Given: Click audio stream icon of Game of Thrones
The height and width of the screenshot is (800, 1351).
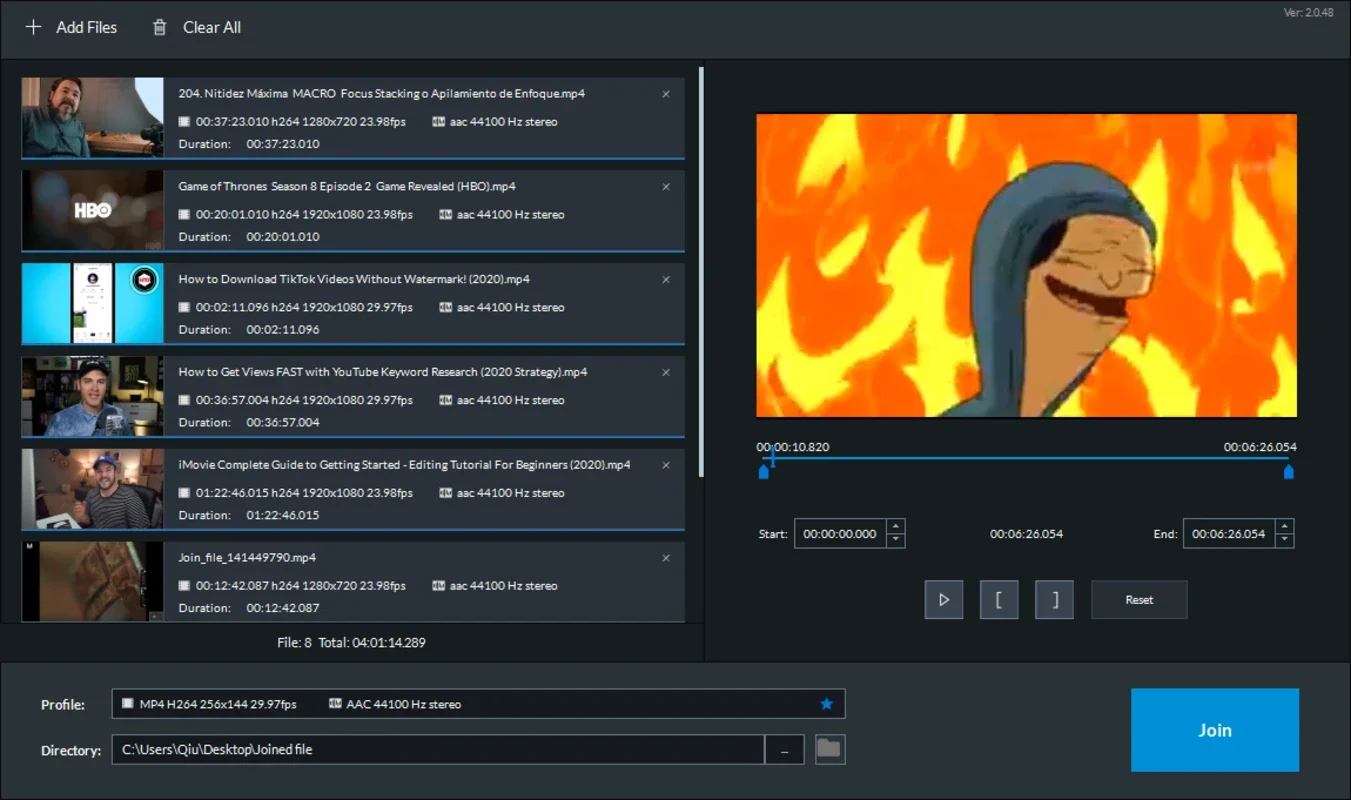Looking at the screenshot, I should click(445, 215).
